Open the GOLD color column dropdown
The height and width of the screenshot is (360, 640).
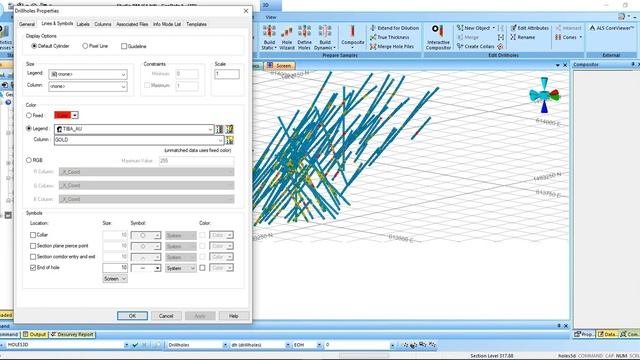[x=139, y=140]
